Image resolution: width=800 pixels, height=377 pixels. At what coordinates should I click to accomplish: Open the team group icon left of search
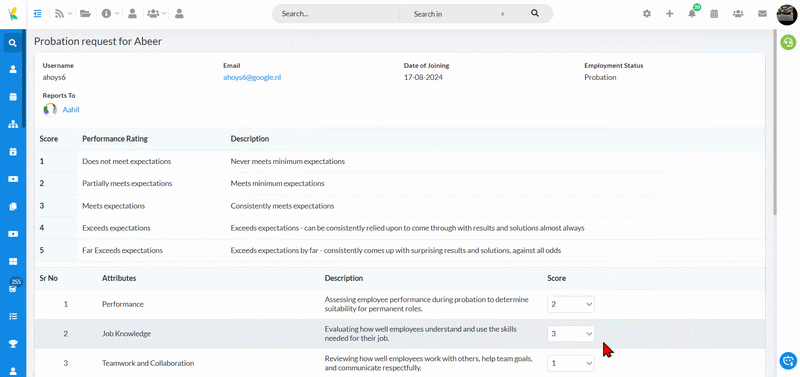[x=153, y=14]
